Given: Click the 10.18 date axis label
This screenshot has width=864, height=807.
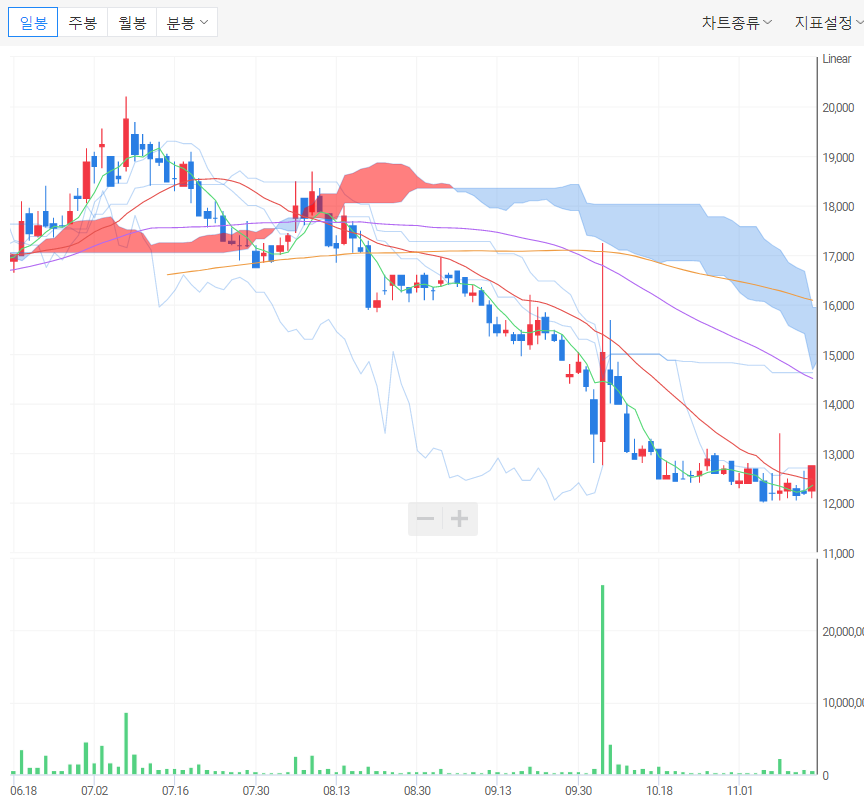Looking at the screenshot, I should coord(659,790).
